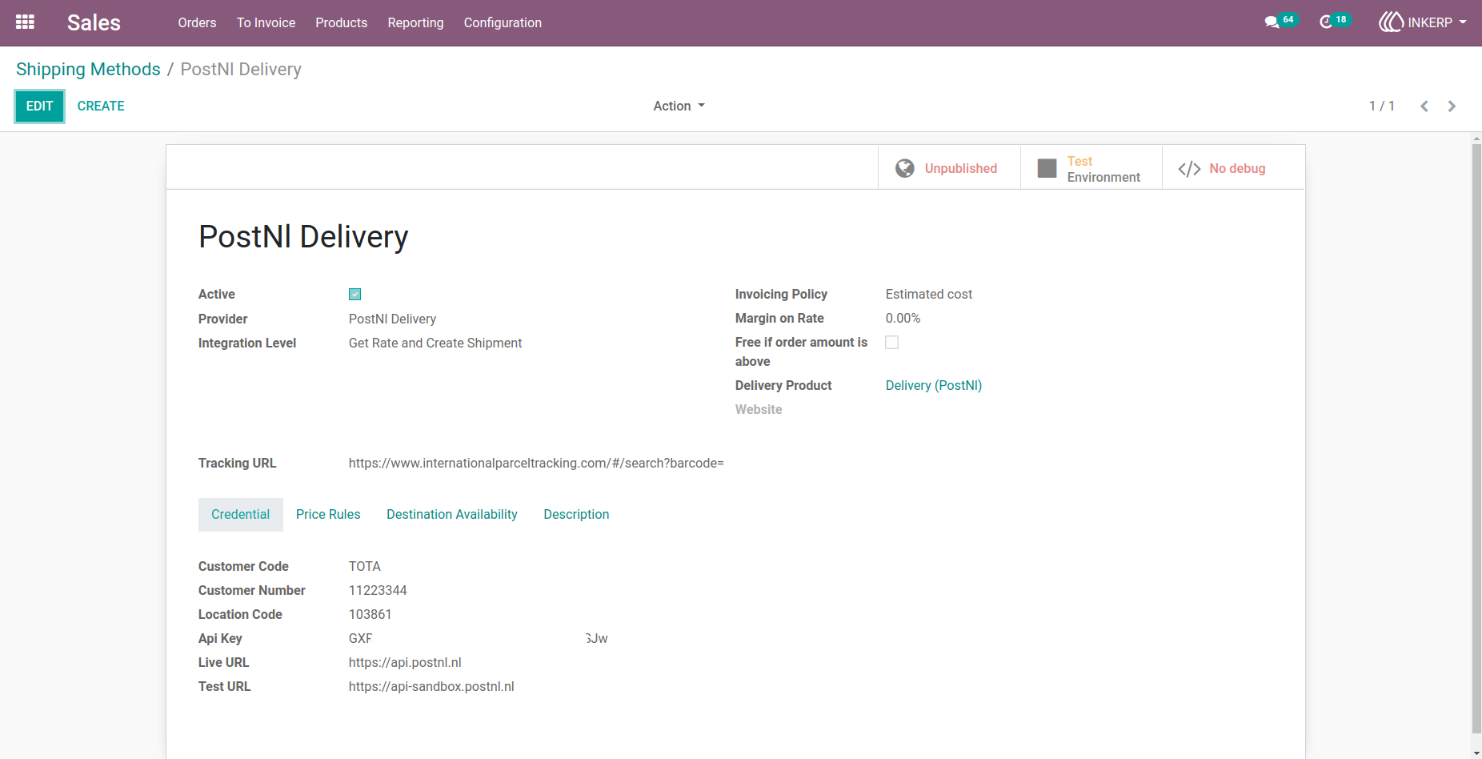The width and height of the screenshot is (1482, 759).
Task: Open the conversations chat bubble icon
Action: point(1271,22)
